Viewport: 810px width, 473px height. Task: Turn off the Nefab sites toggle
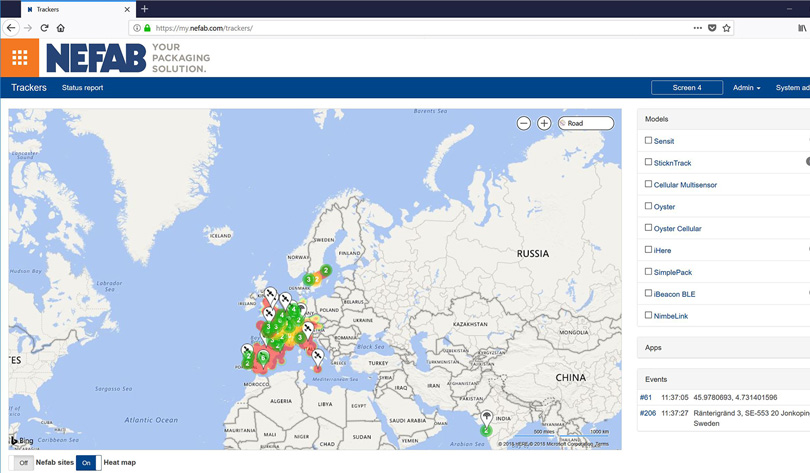click(23, 463)
